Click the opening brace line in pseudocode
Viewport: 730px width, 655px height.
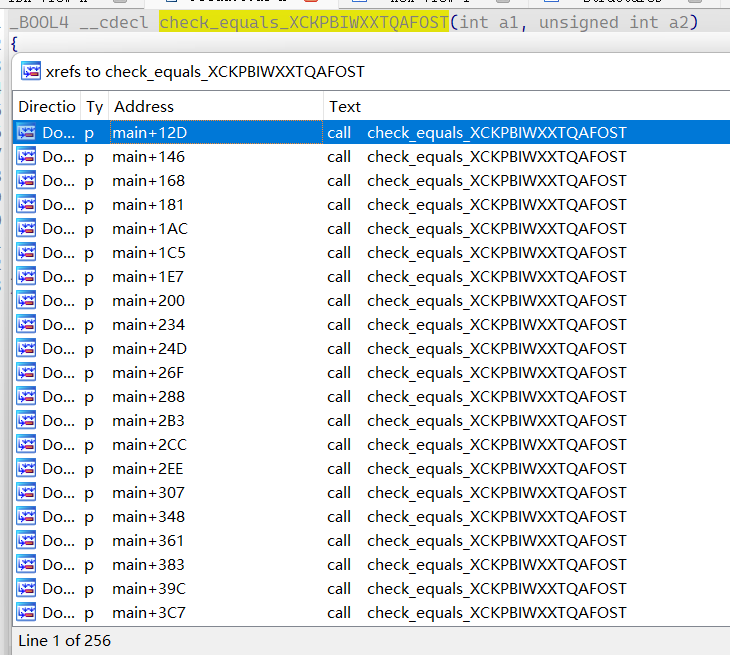(x=14, y=44)
